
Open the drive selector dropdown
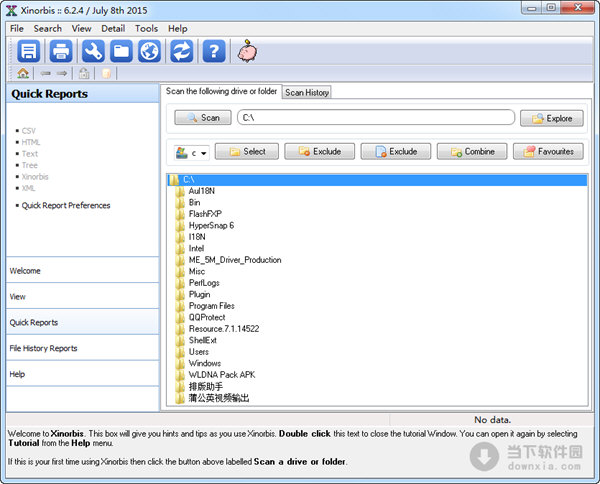coord(192,153)
